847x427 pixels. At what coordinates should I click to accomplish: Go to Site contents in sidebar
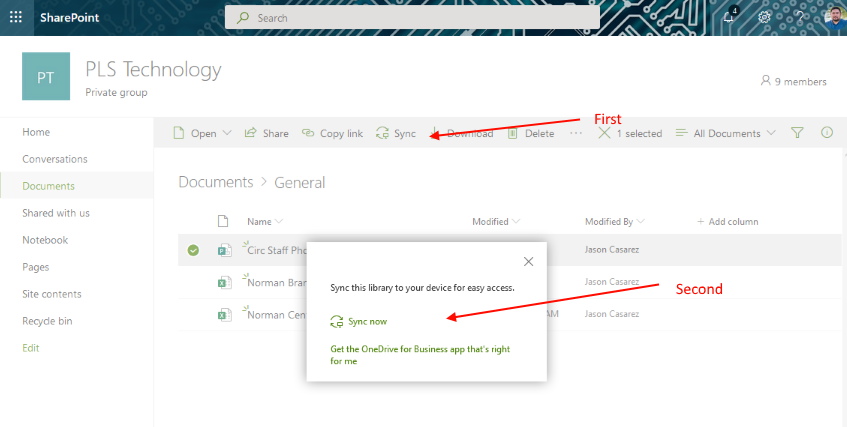[52, 294]
